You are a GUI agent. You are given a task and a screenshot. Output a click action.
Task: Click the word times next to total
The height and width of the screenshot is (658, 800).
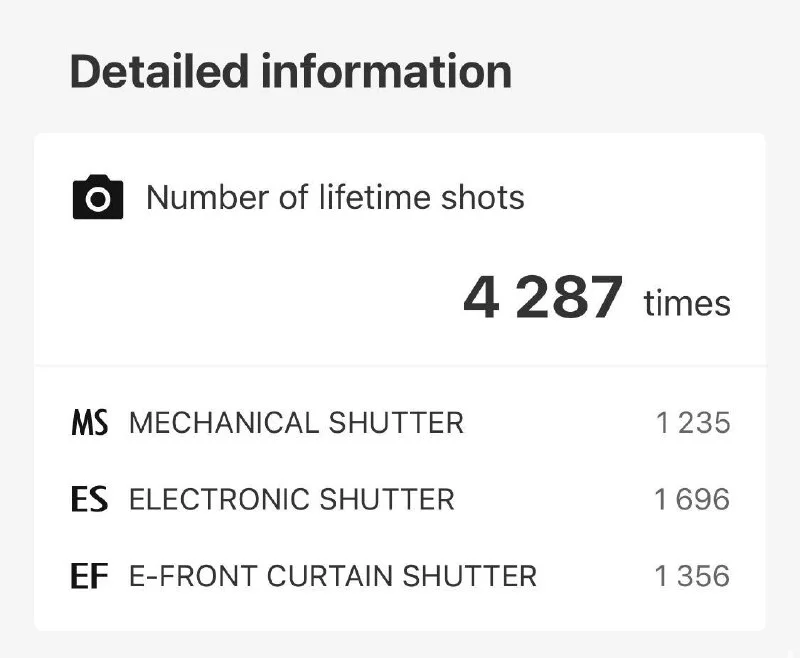(x=687, y=304)
